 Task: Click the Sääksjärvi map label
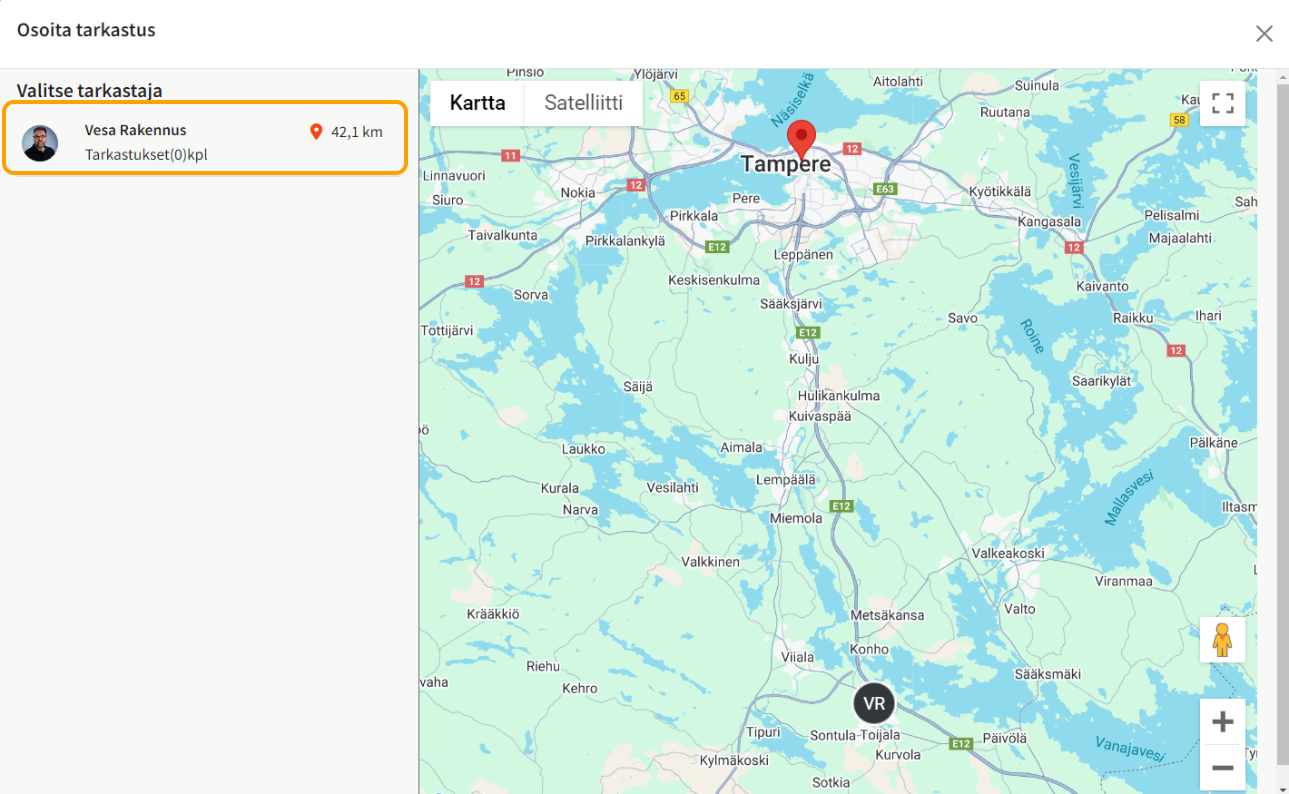(791, 302)
